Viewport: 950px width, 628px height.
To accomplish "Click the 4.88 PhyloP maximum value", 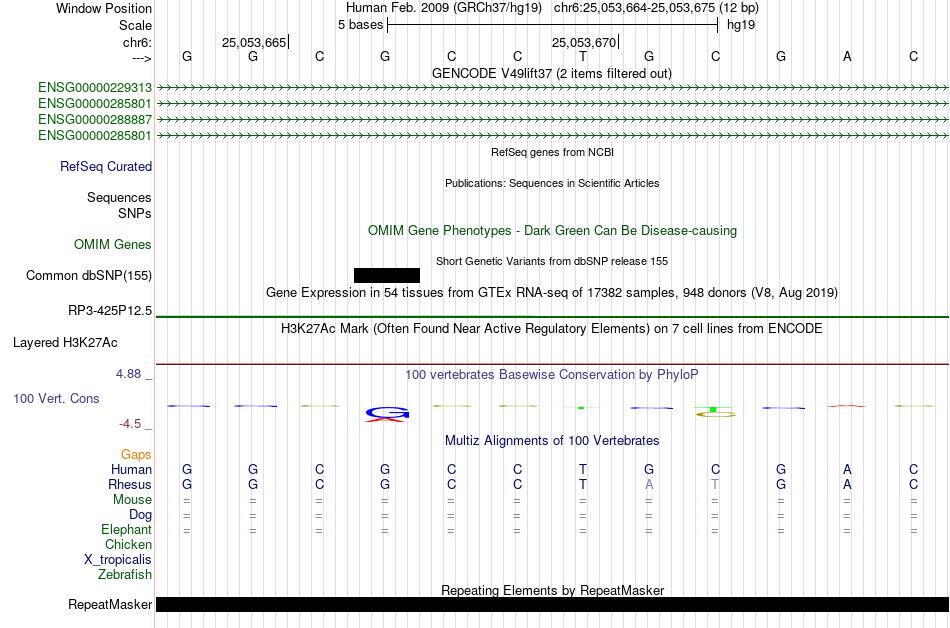I will point(128,374).
